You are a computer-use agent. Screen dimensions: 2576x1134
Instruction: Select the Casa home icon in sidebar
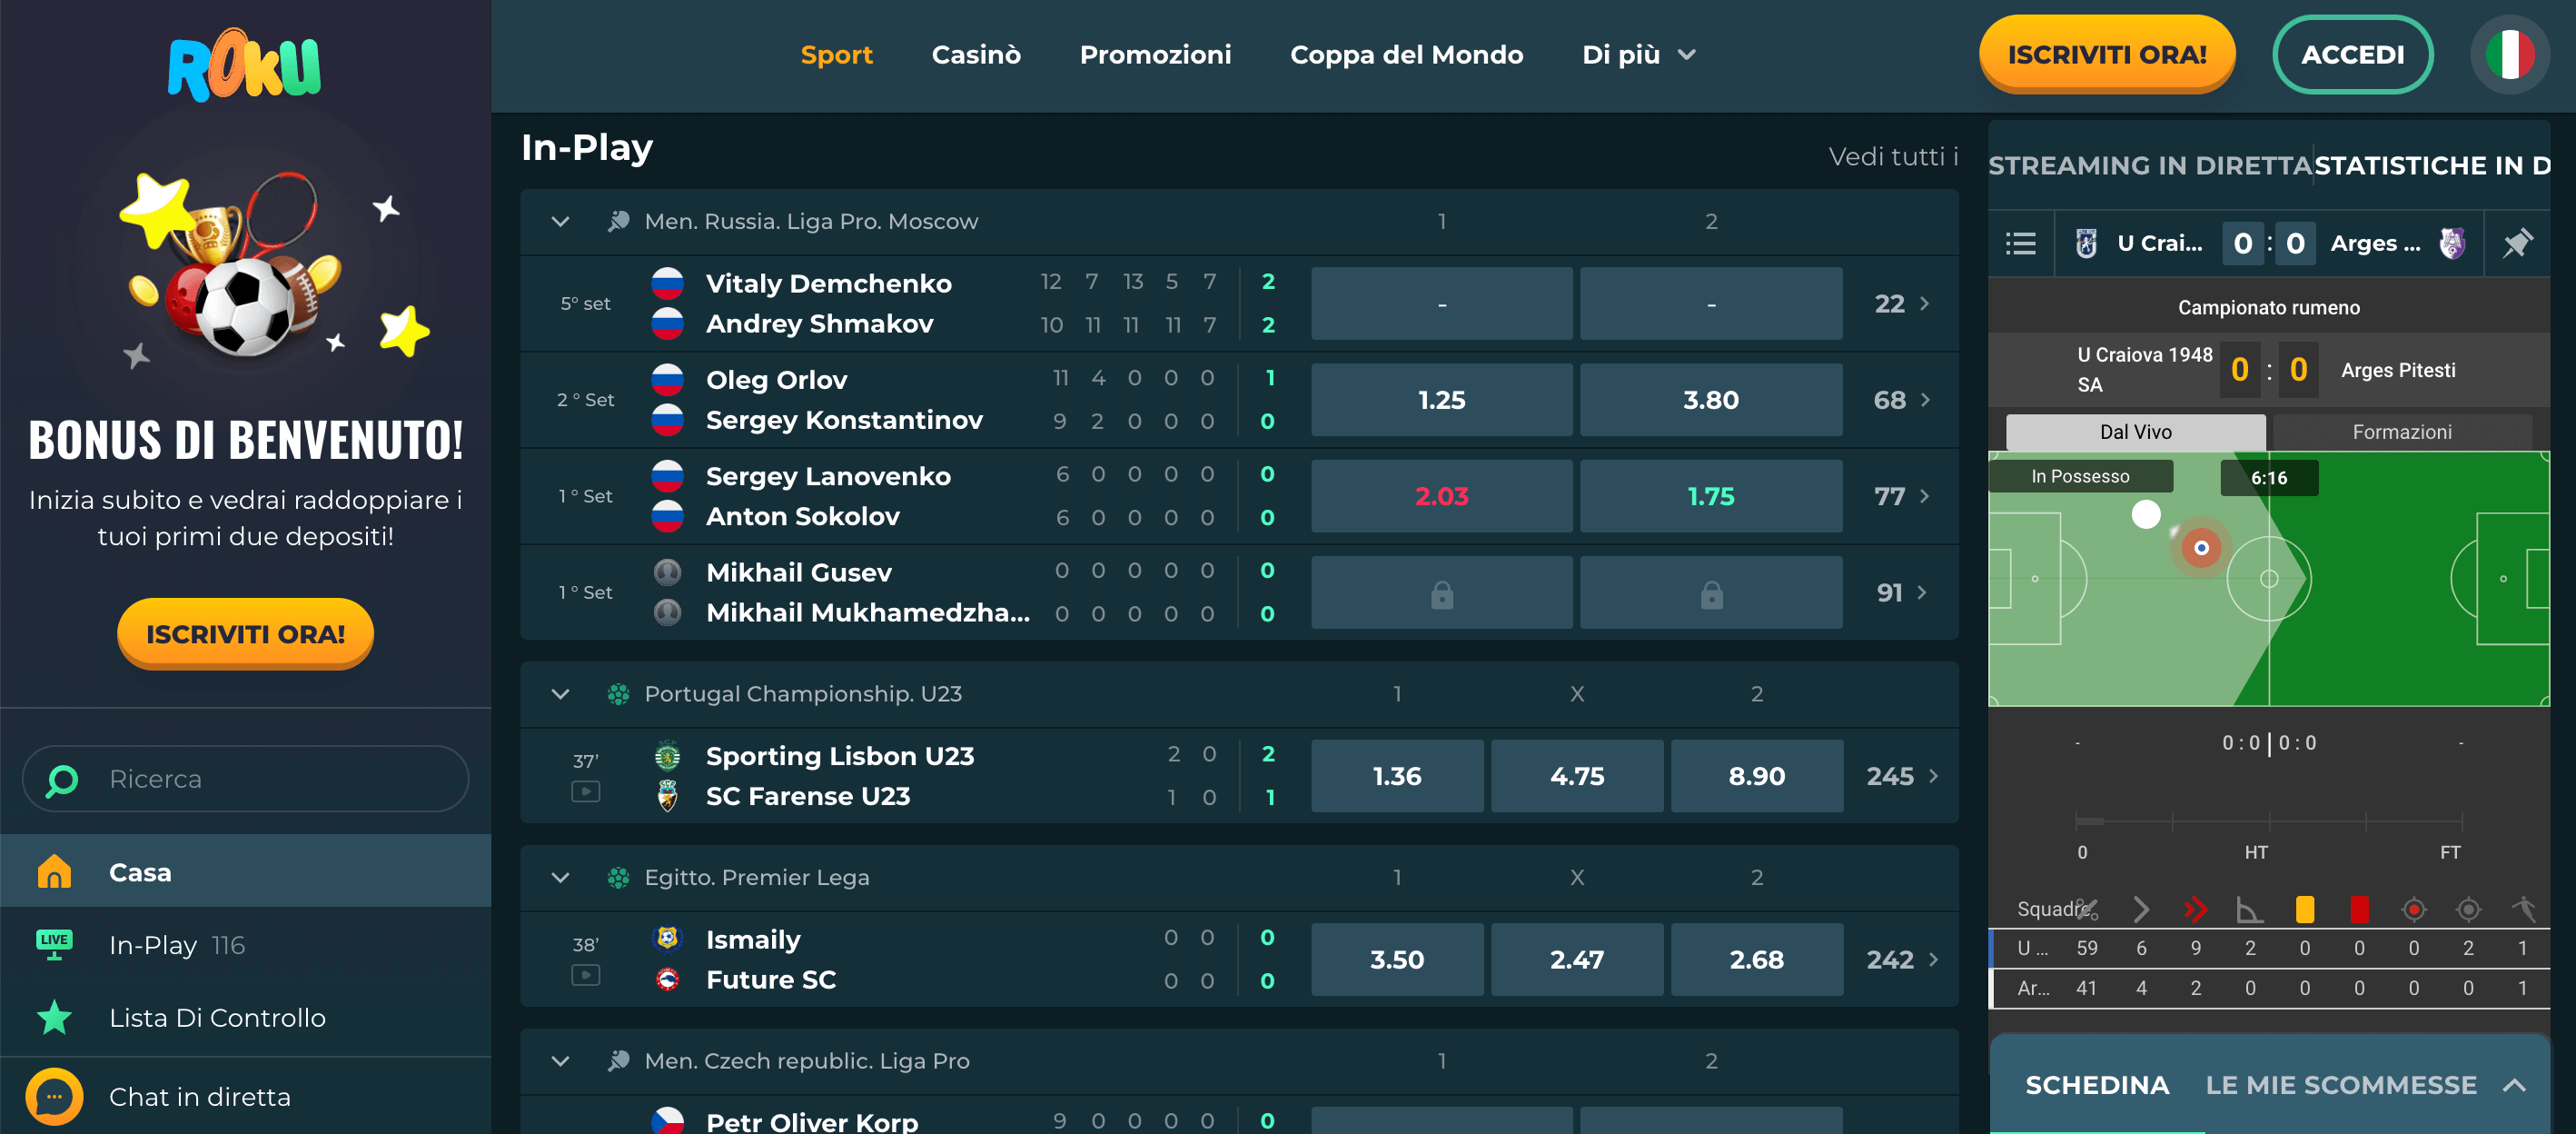tap(54, 871)
